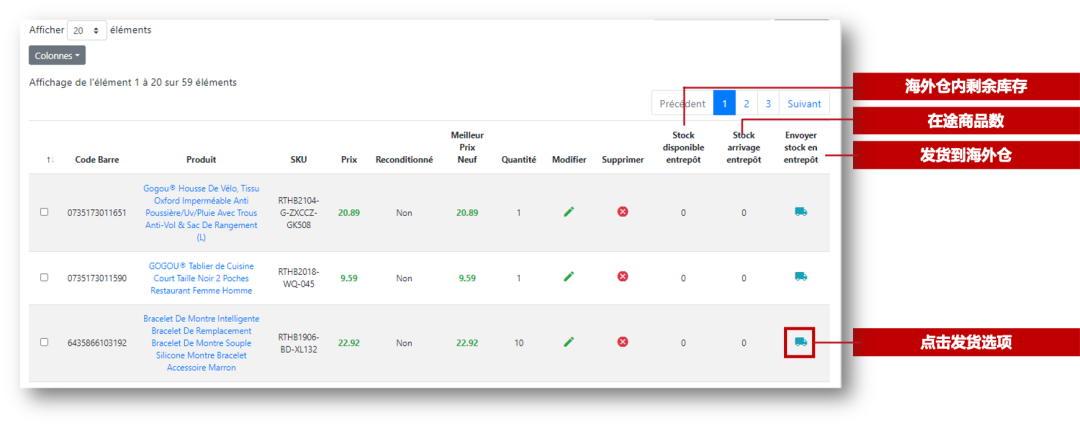Click the truck icon for the Tablier de Cuisine row

pyautogui.click(x=800, y=277)
